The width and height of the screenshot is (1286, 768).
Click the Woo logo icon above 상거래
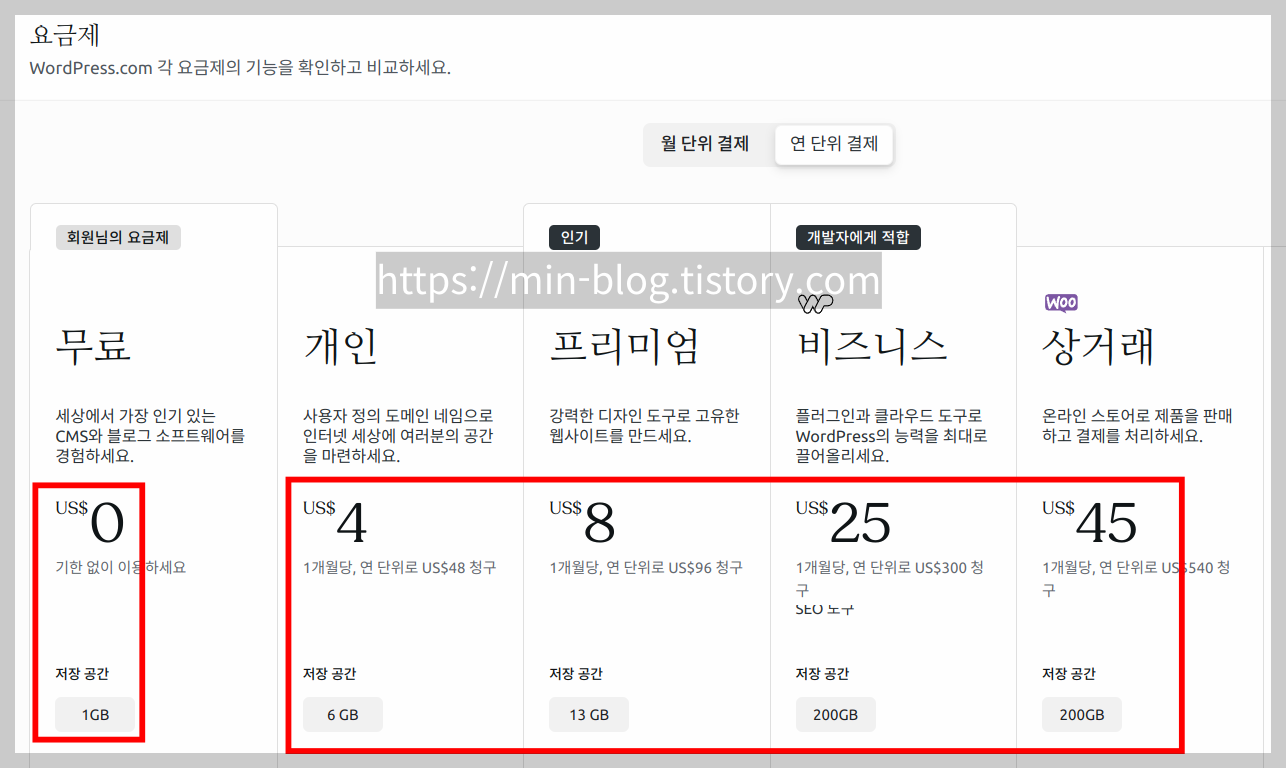coord(1061,302)
